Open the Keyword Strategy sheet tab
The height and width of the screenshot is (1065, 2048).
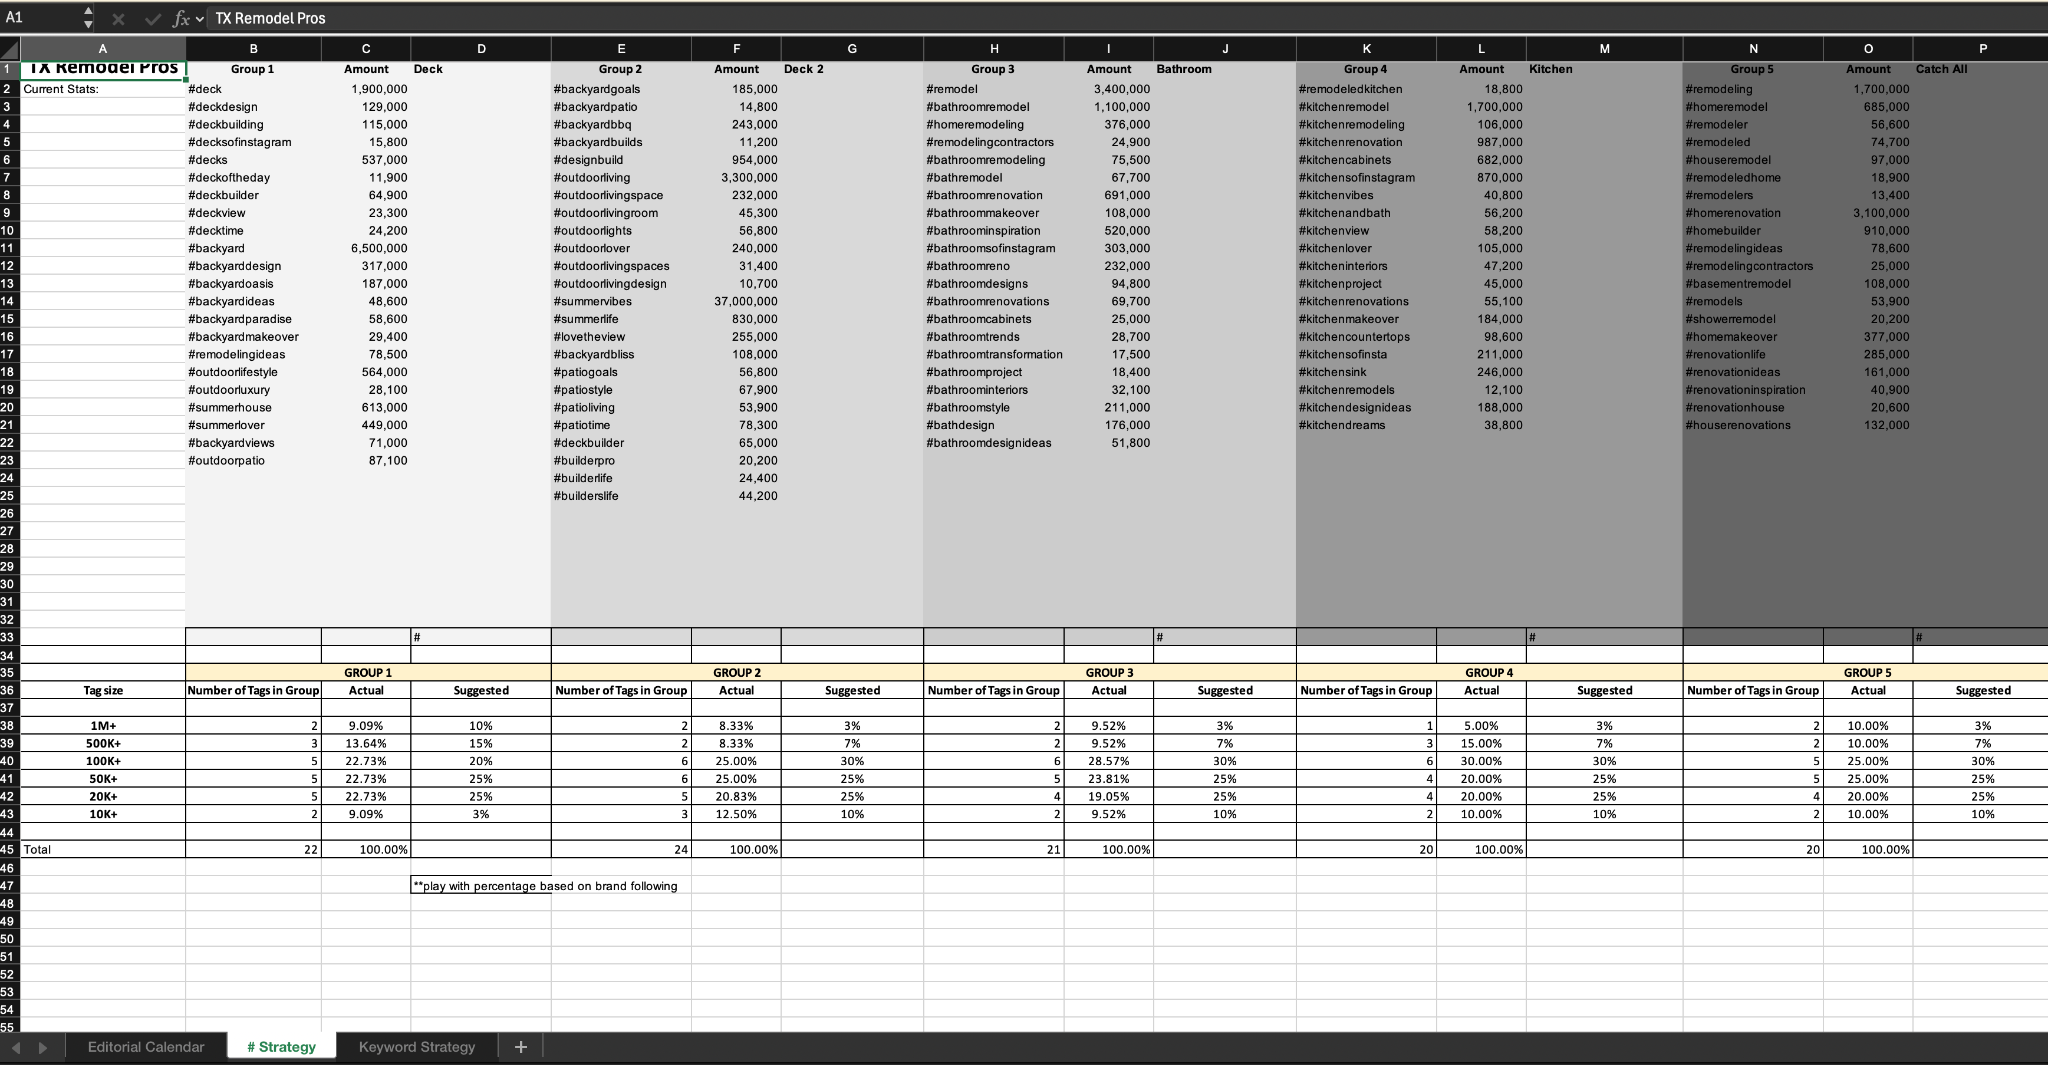coord(417,1047)
